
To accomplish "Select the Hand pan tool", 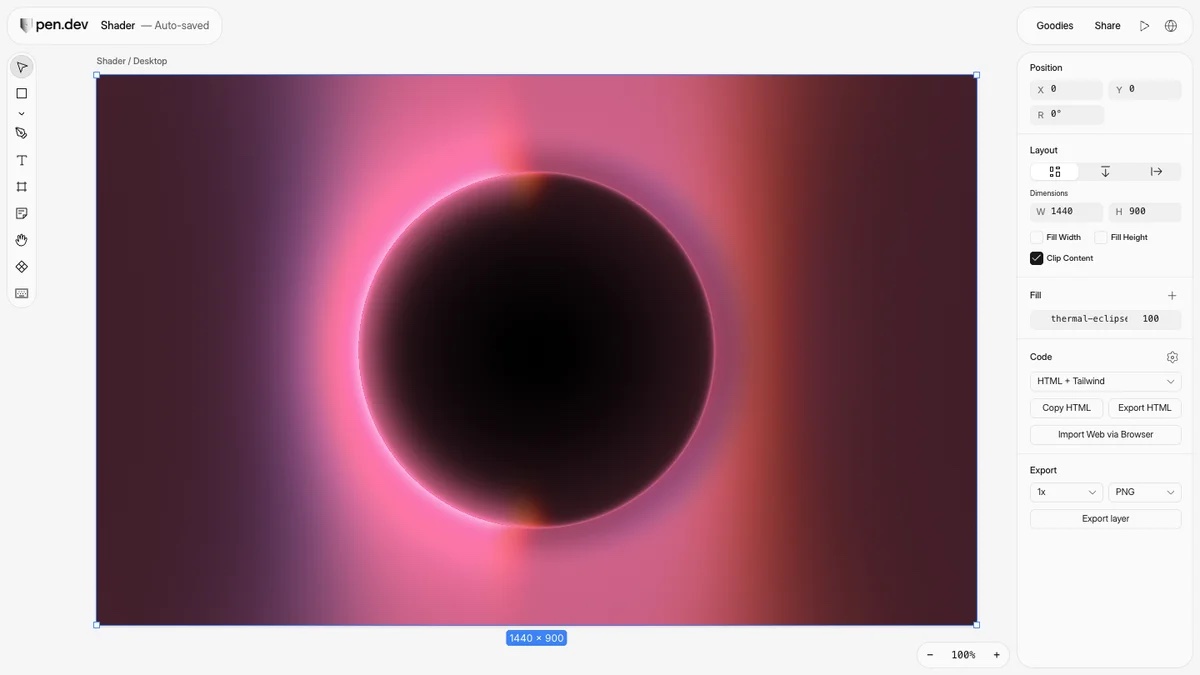I will coord(21,240).
